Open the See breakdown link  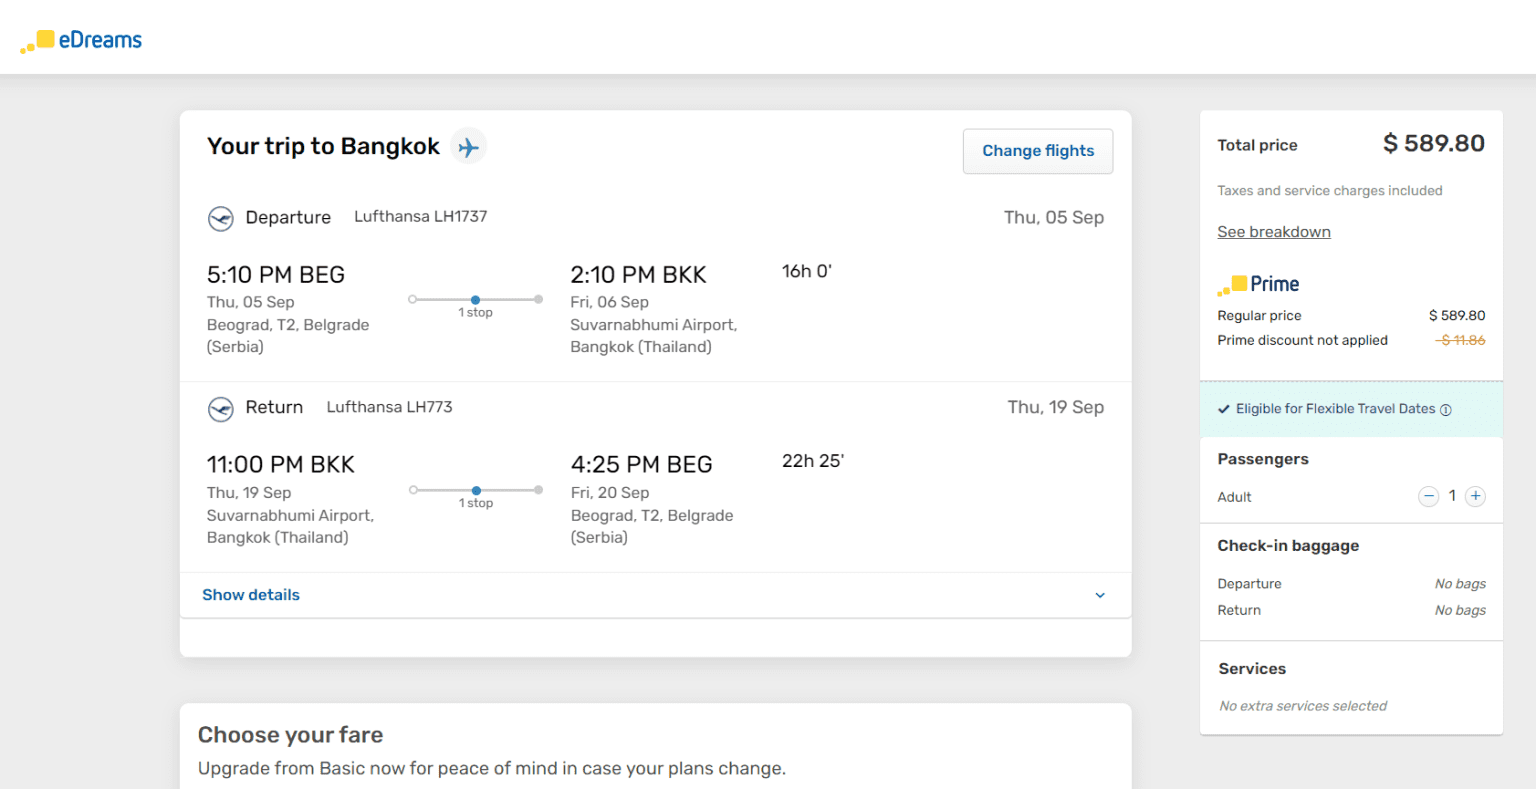(x=1274, y=232)
